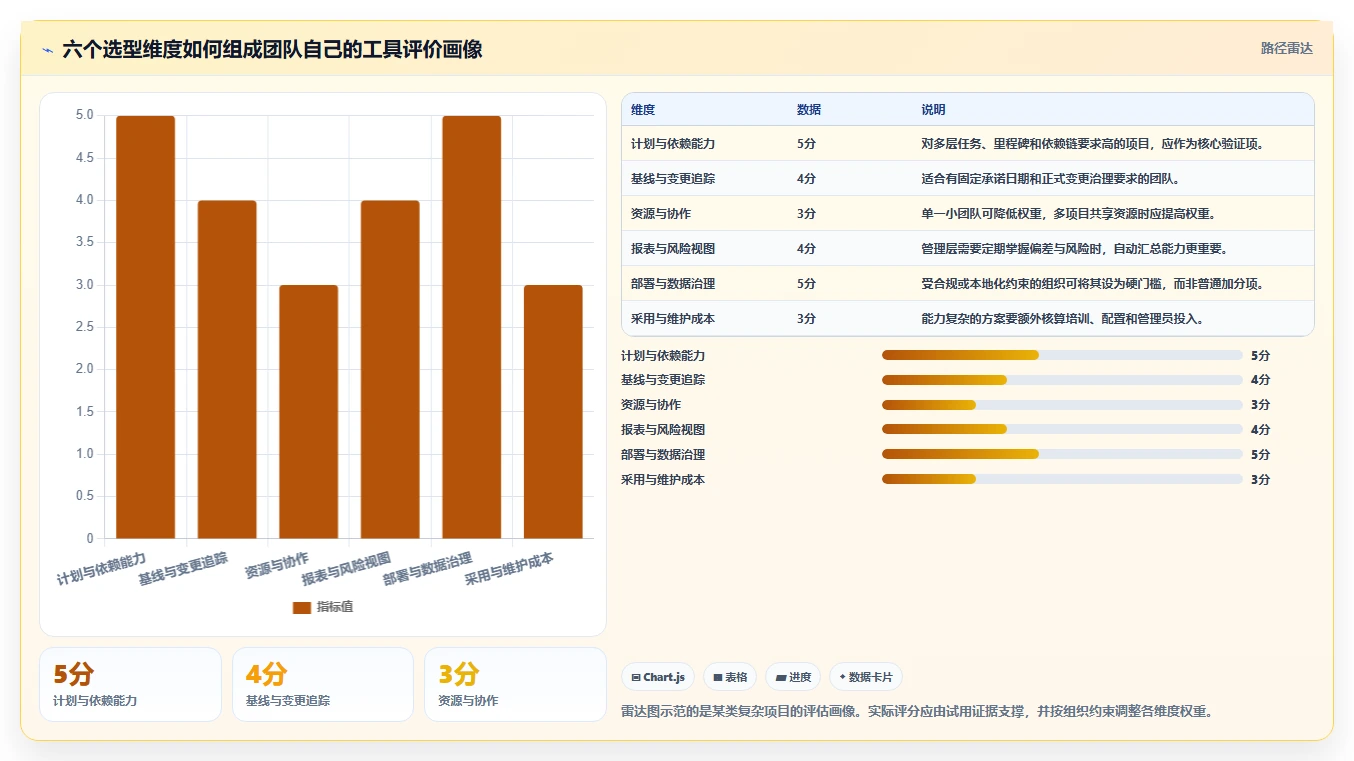Select the 基线与变更追踪 table row cell
Image resolution: width=1354 pixels, height=761 pixels.
673,179
